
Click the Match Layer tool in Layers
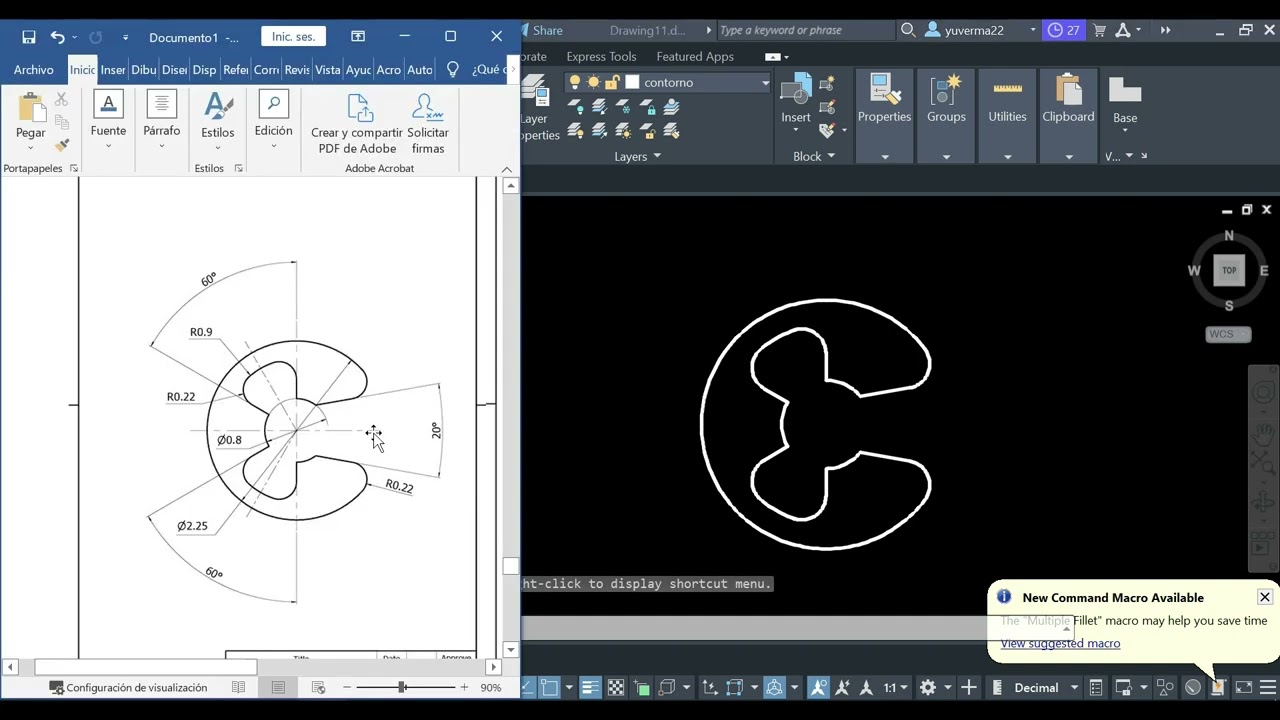672,131
